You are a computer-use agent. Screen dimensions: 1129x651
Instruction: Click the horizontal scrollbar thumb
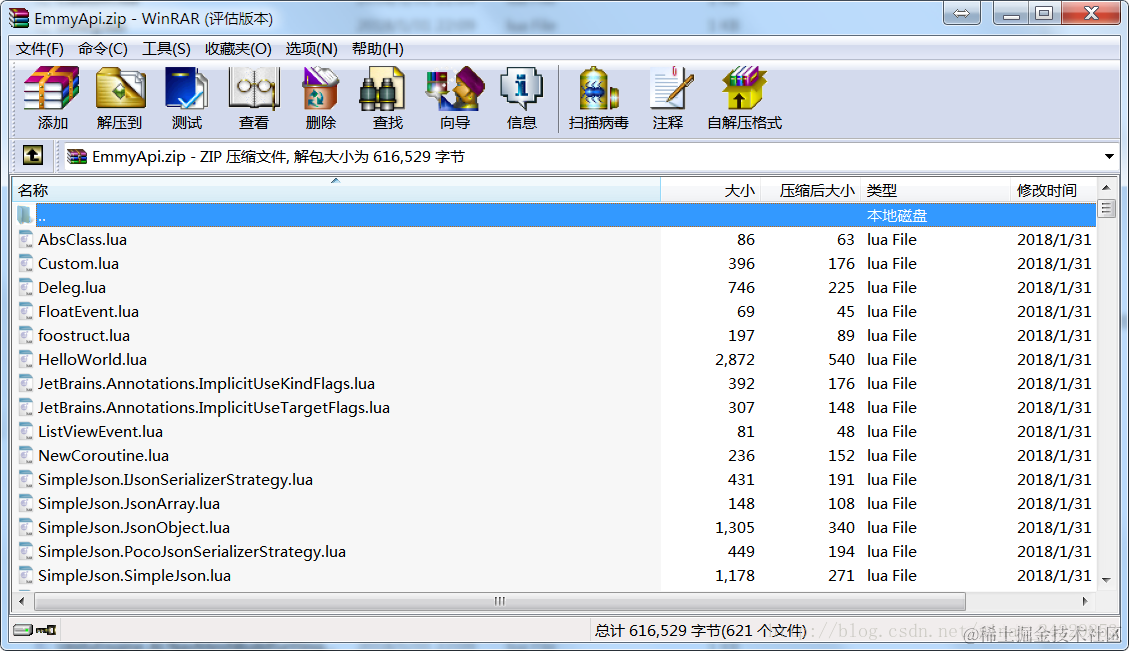click(x=498, y=601)
